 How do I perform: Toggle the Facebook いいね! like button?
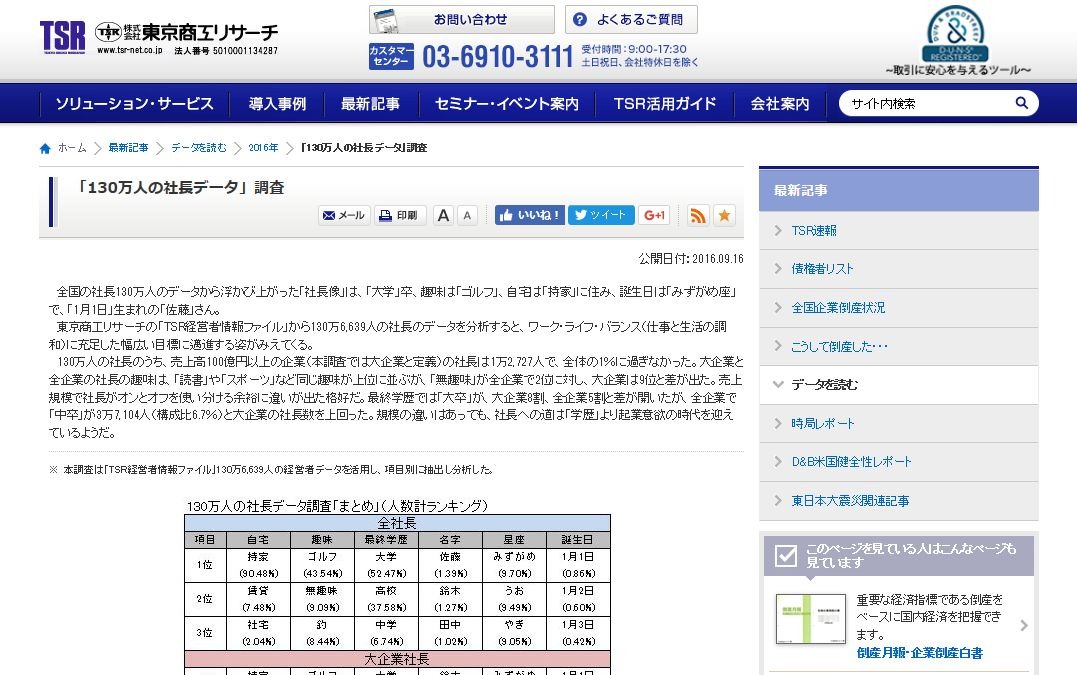click(528, 214)
